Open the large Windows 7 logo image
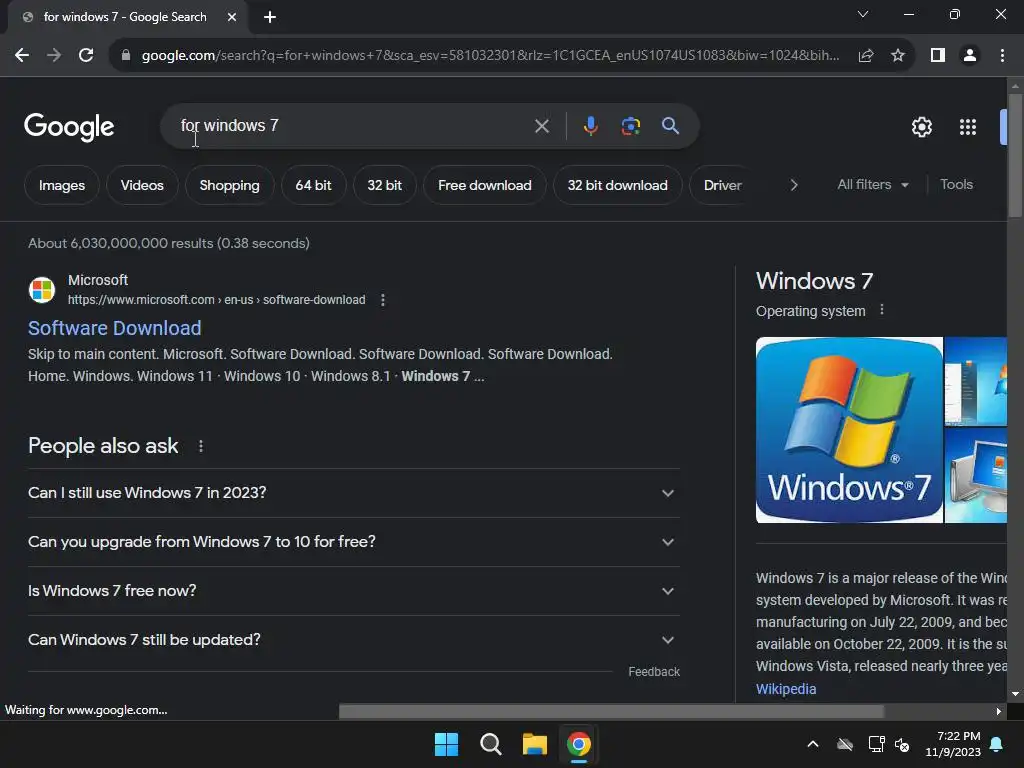This screenshot has width=1024, height=768. [849, 430]
